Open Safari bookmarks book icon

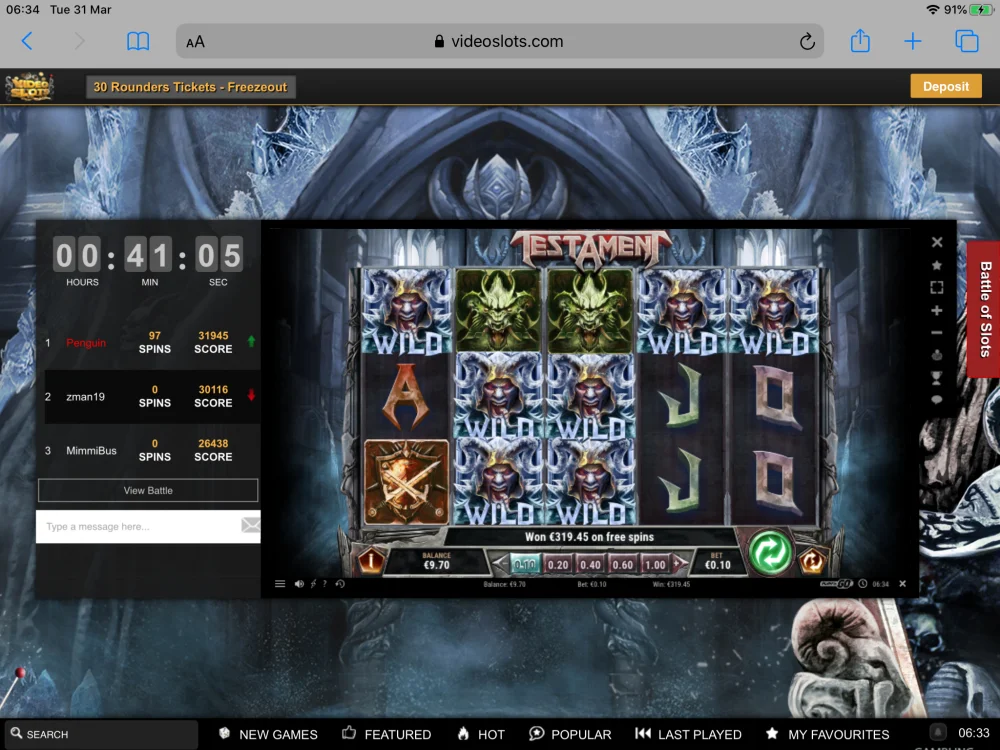click(138, 41)
